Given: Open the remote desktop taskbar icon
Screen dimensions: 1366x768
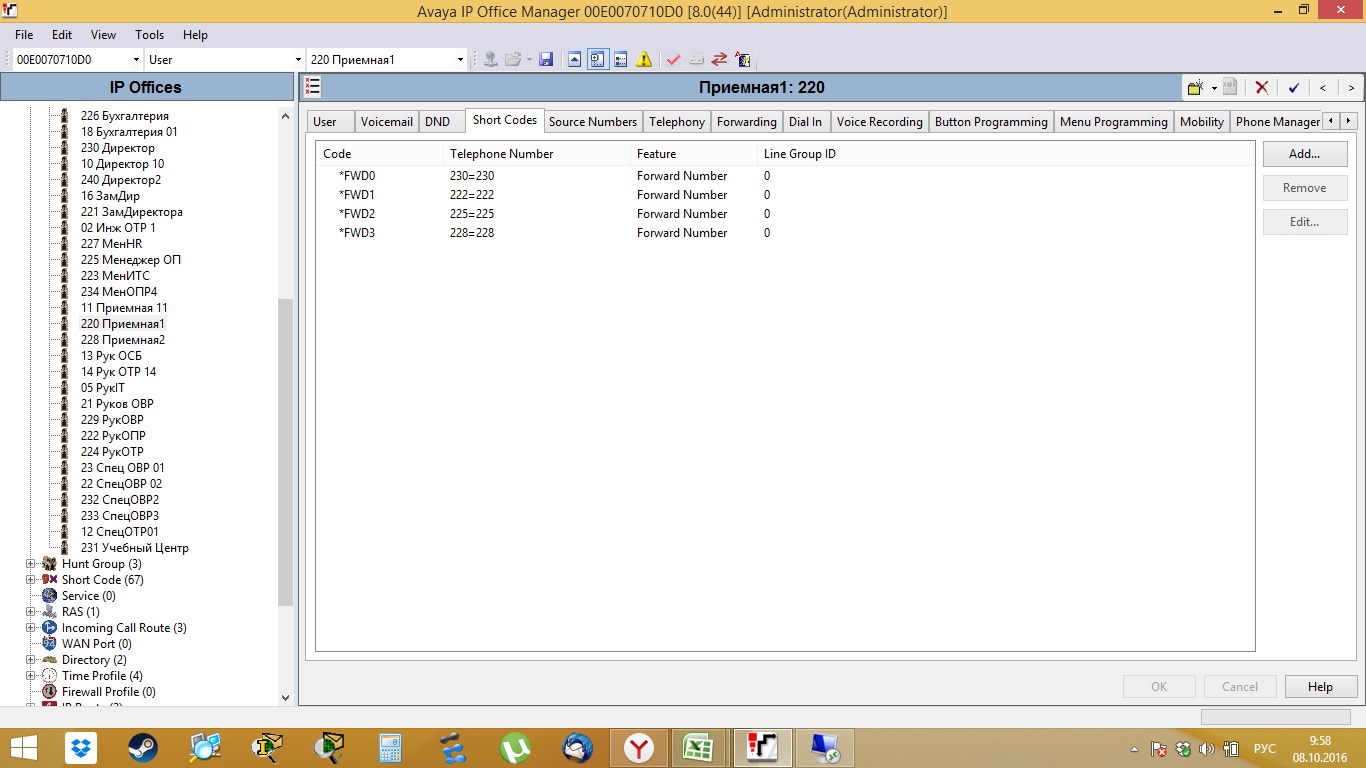Looking at the screenshot, I should 825,747.
